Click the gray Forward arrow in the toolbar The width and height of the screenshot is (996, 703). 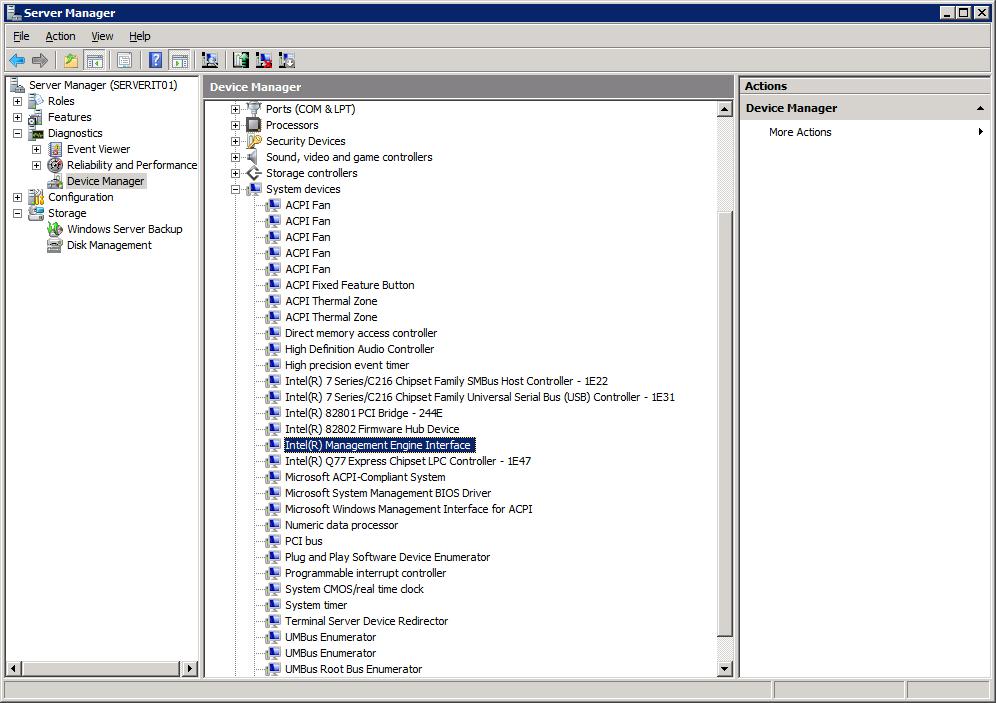tap(39, 60)
